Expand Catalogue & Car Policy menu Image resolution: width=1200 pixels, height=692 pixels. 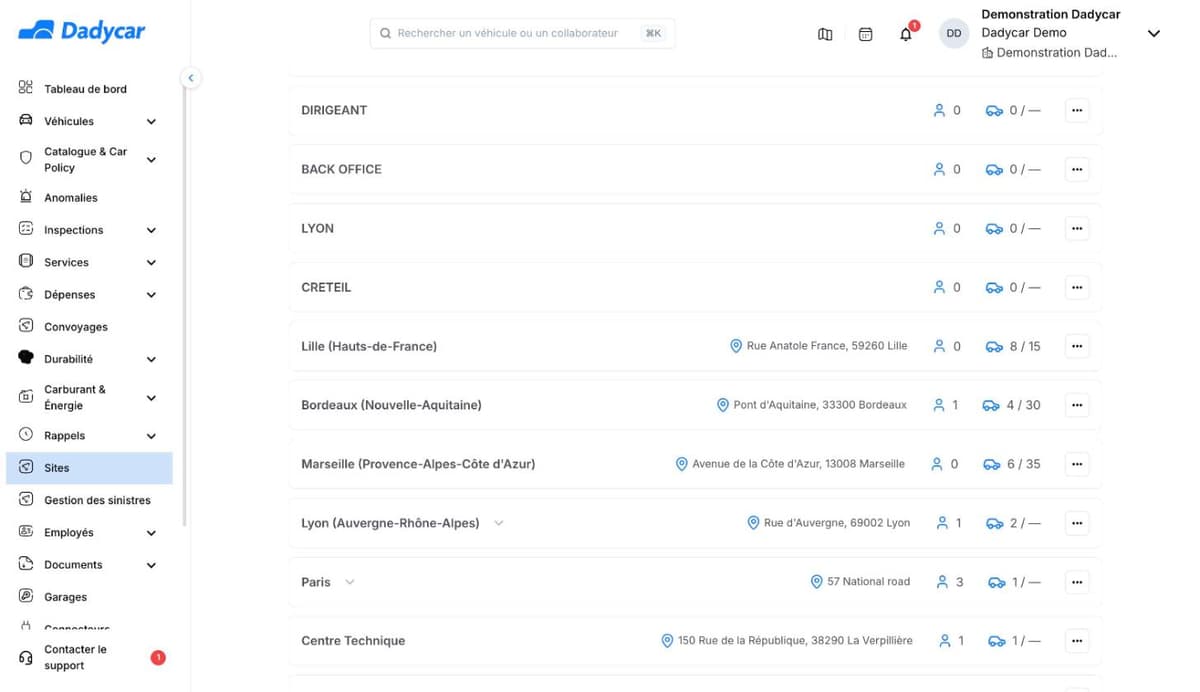pyautogui.click(x=151, y=160)
